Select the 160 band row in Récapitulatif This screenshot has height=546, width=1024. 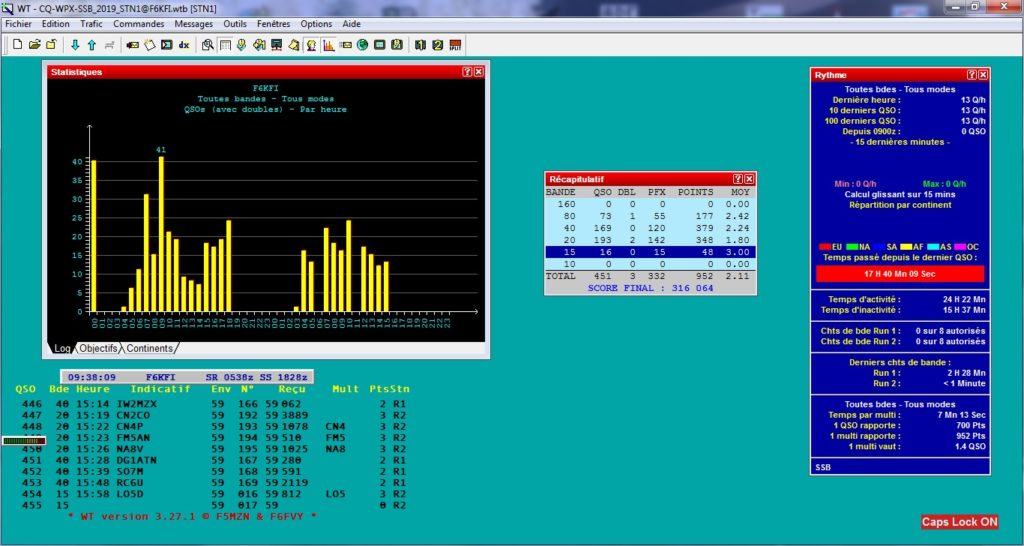650,204
